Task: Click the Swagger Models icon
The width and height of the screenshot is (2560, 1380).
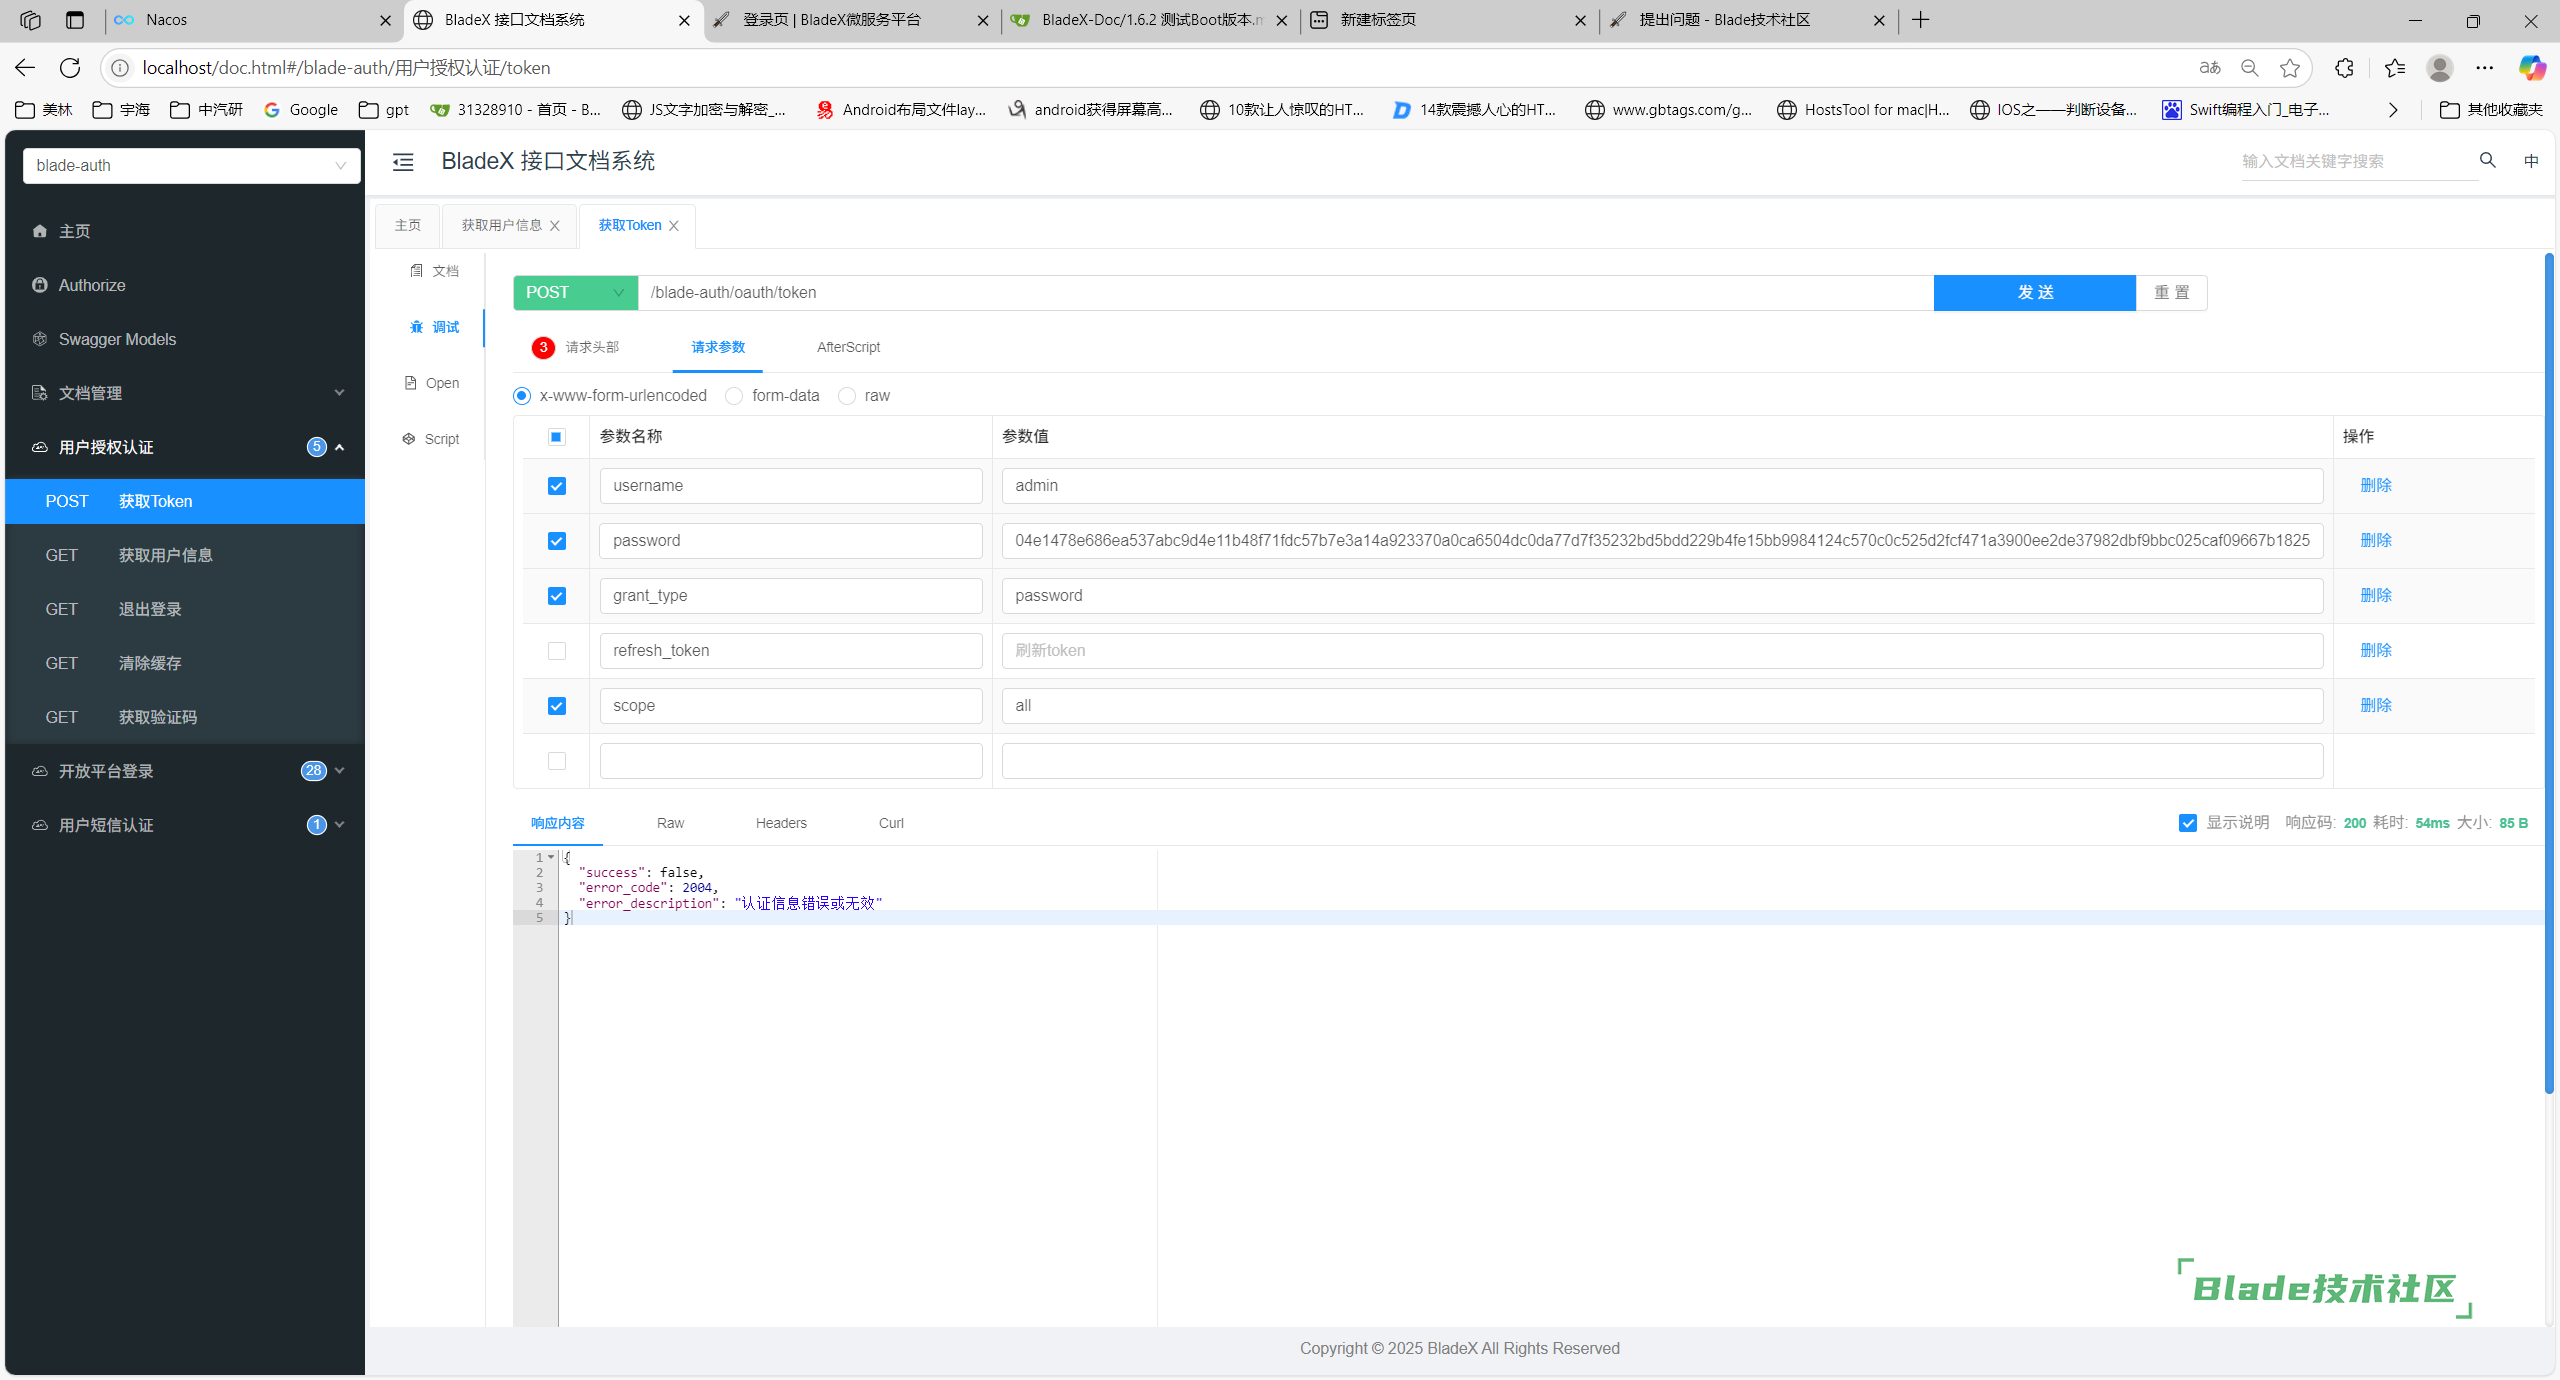Action: [40, 339]
